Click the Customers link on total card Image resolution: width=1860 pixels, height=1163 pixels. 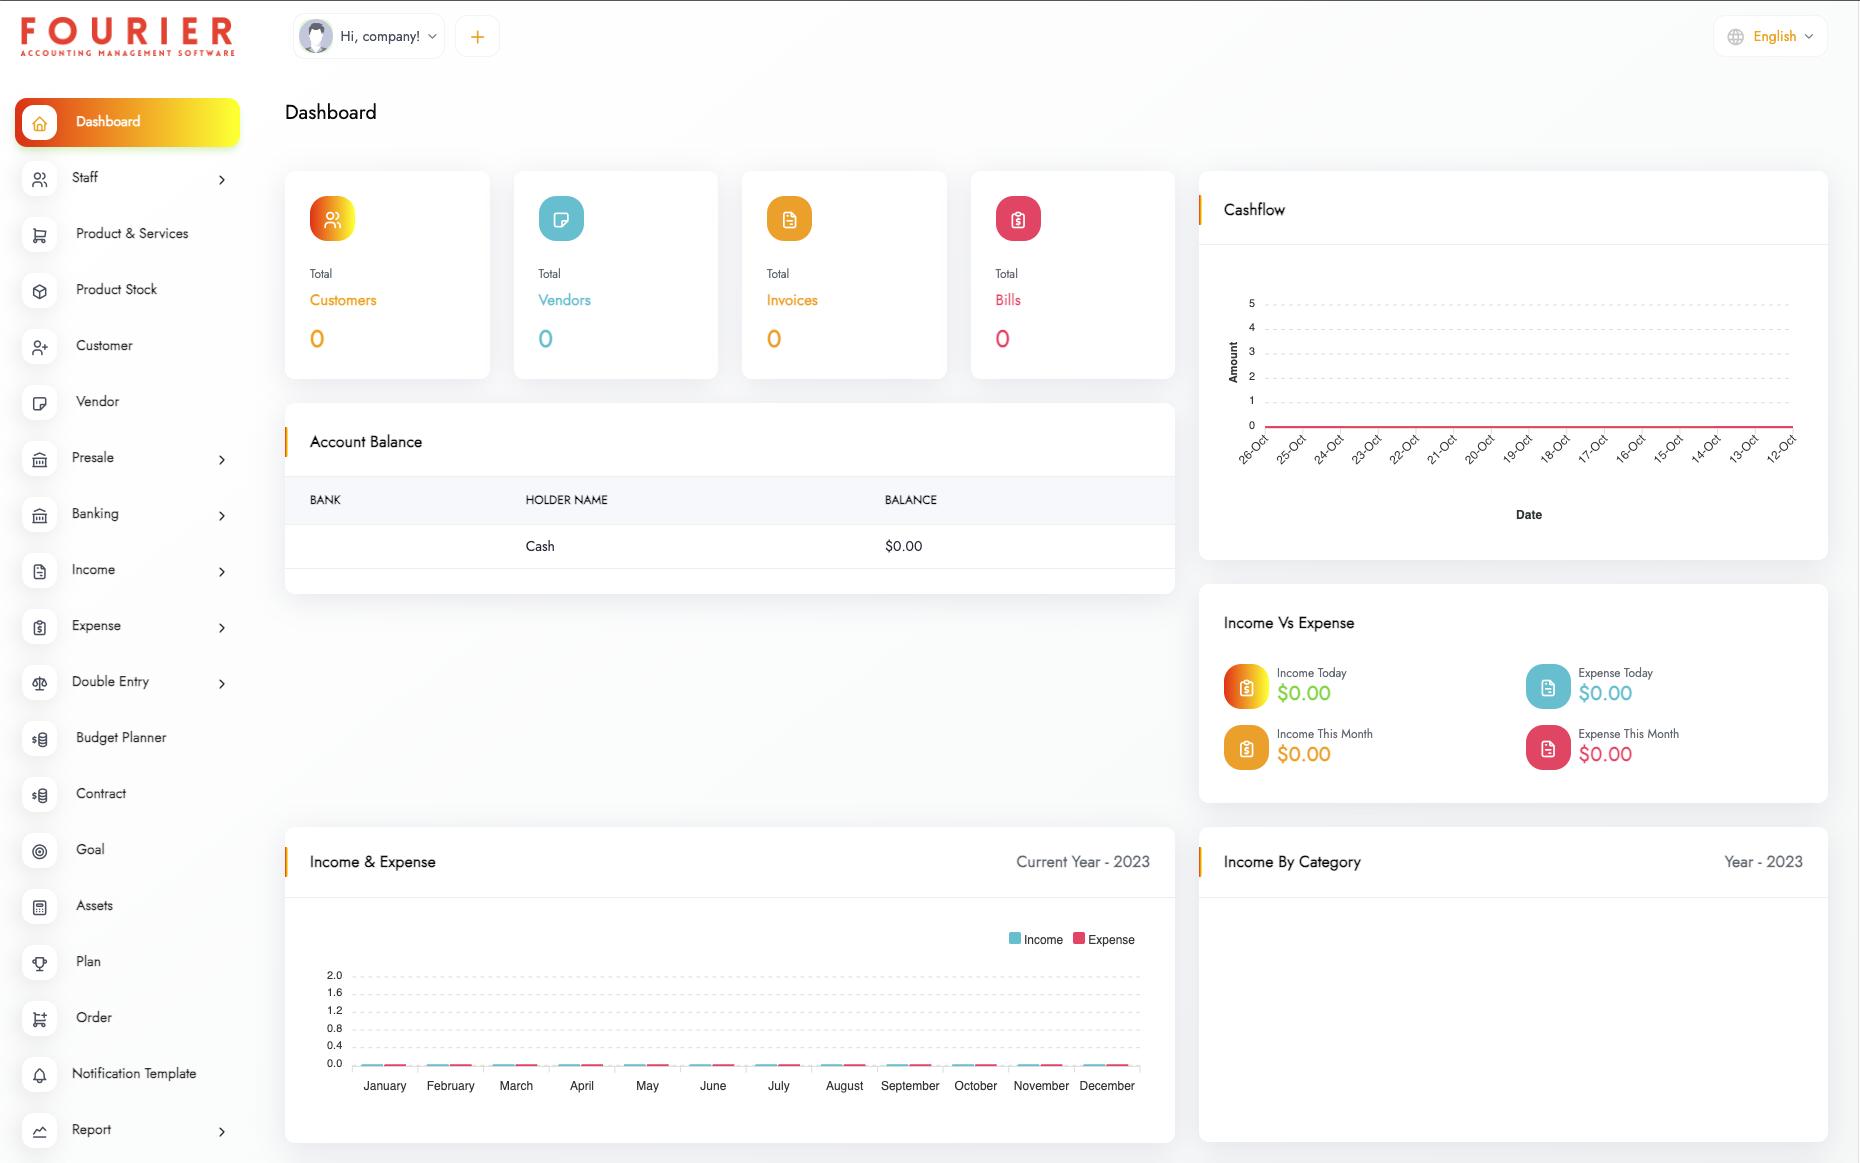(x=343, y=300)
